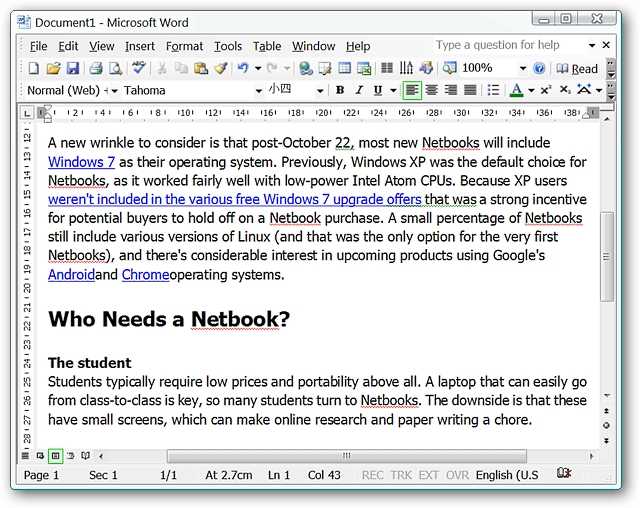This screenshot has height=508, width=640.
Task: Switch to Reading layout with Read button
Action: 577,69
